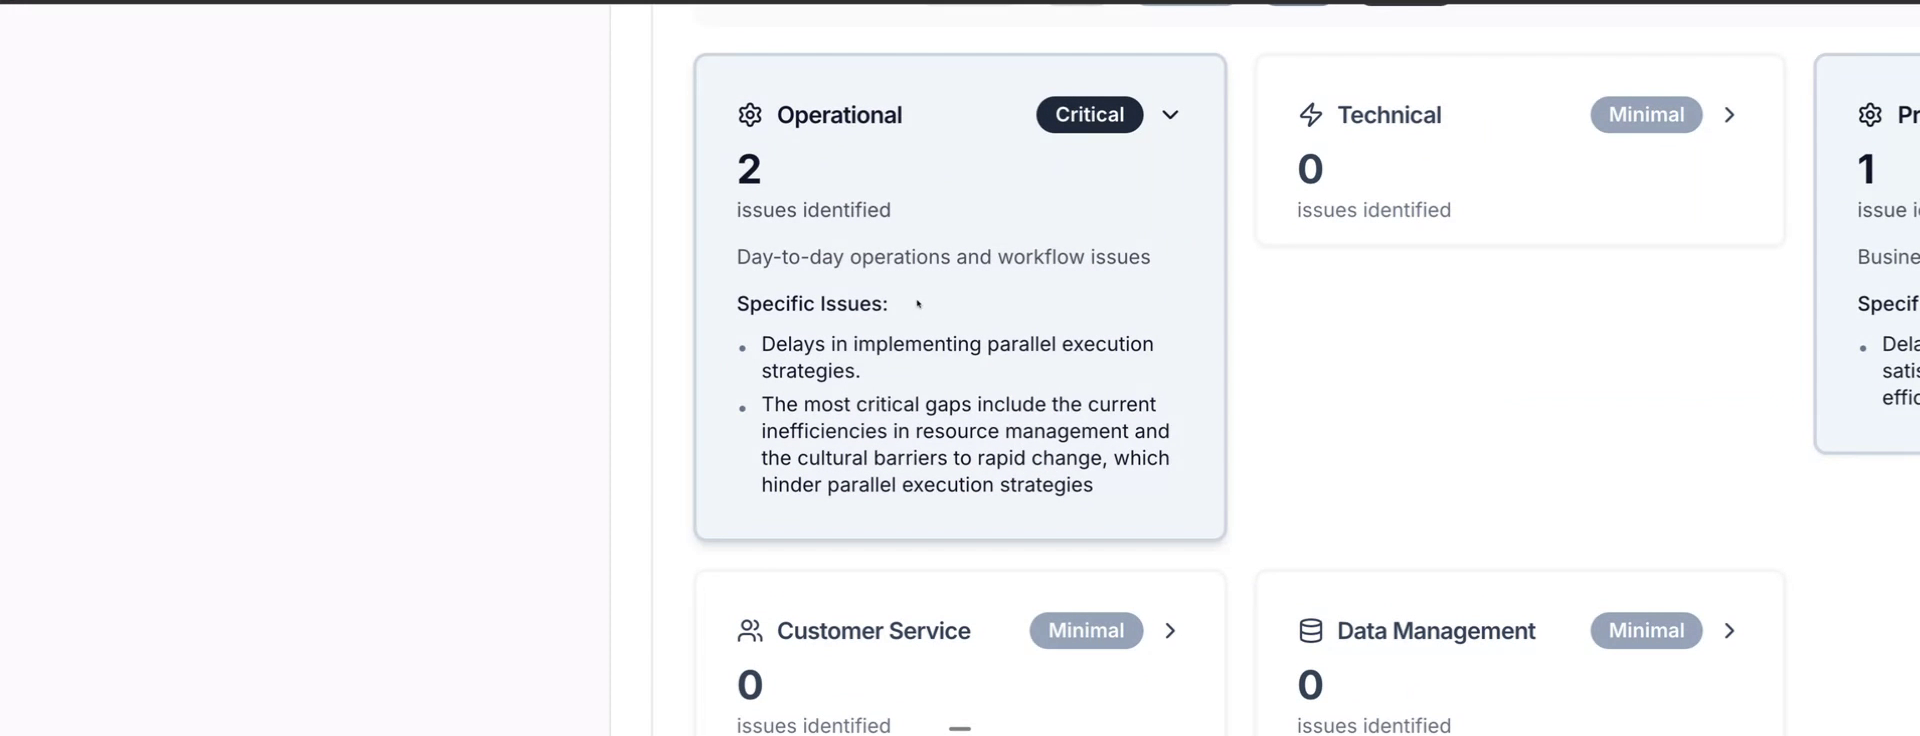The width and height of the screenshot is (1920, 736).
Task: Click the gear icon on partially visible right card
Action: [1870, 115]
